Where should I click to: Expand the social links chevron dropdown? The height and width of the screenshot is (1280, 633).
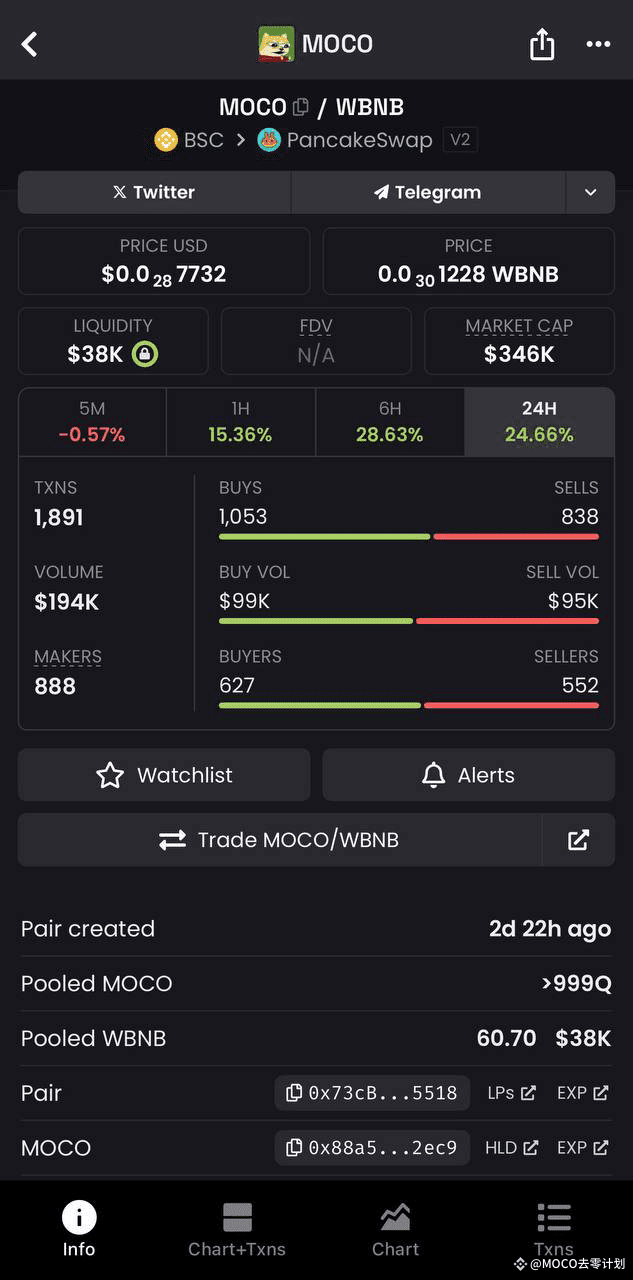pos(591,192)
